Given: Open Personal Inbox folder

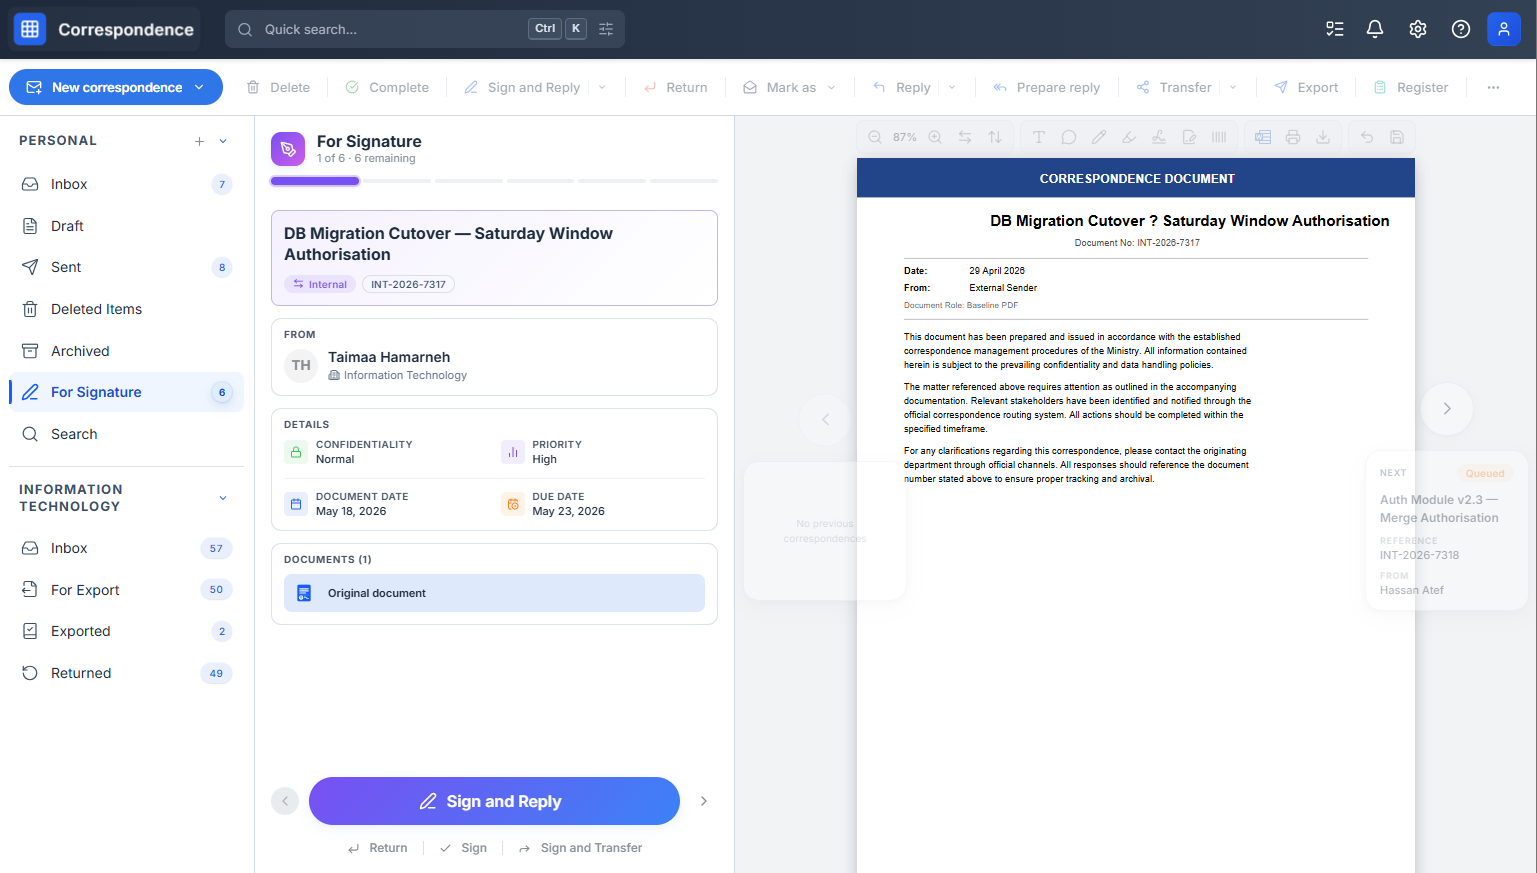Looking at the screenshot, I should (x=126, y=184).
